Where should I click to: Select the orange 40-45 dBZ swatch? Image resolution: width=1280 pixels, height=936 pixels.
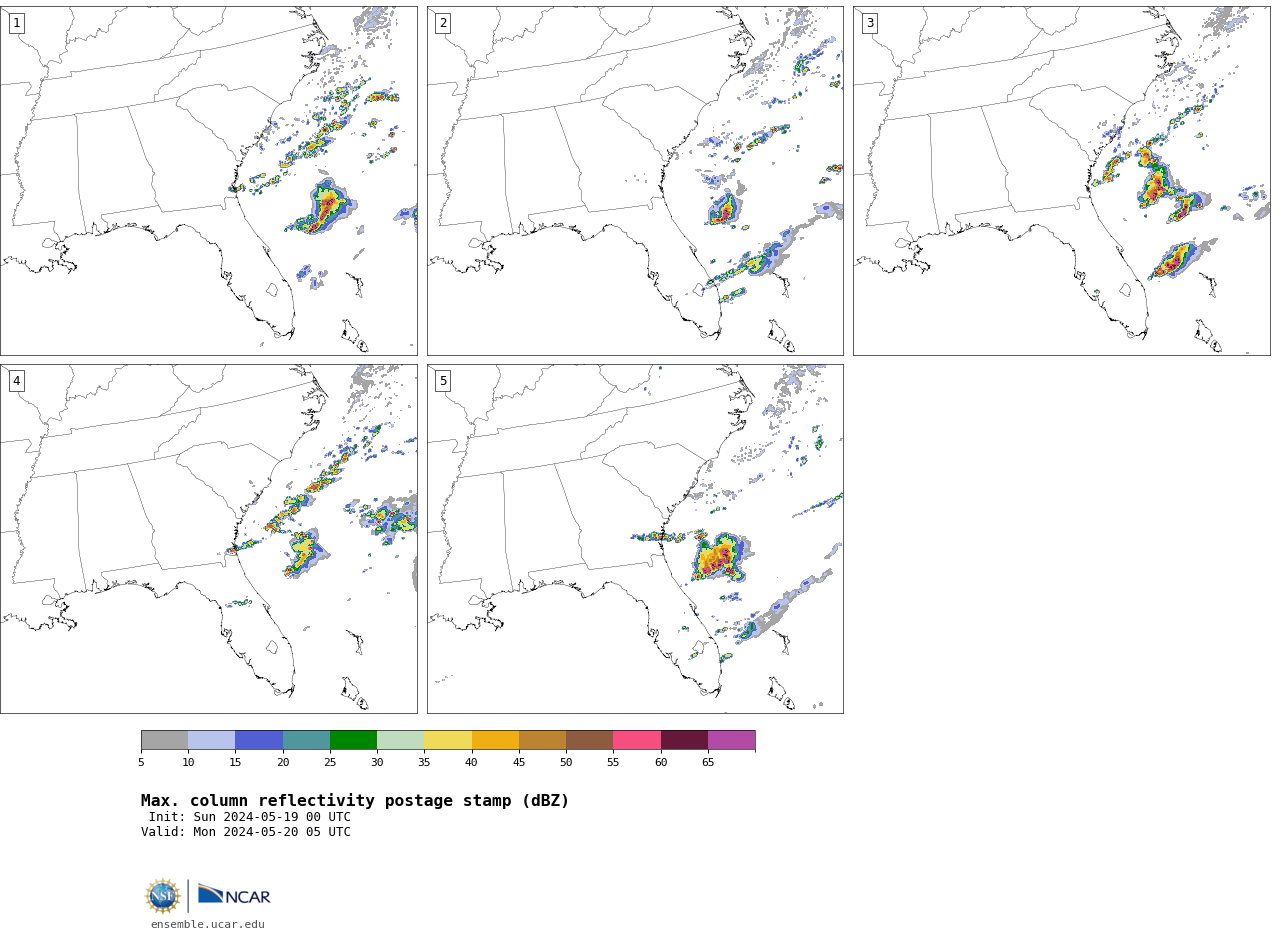tap(495, 740)
